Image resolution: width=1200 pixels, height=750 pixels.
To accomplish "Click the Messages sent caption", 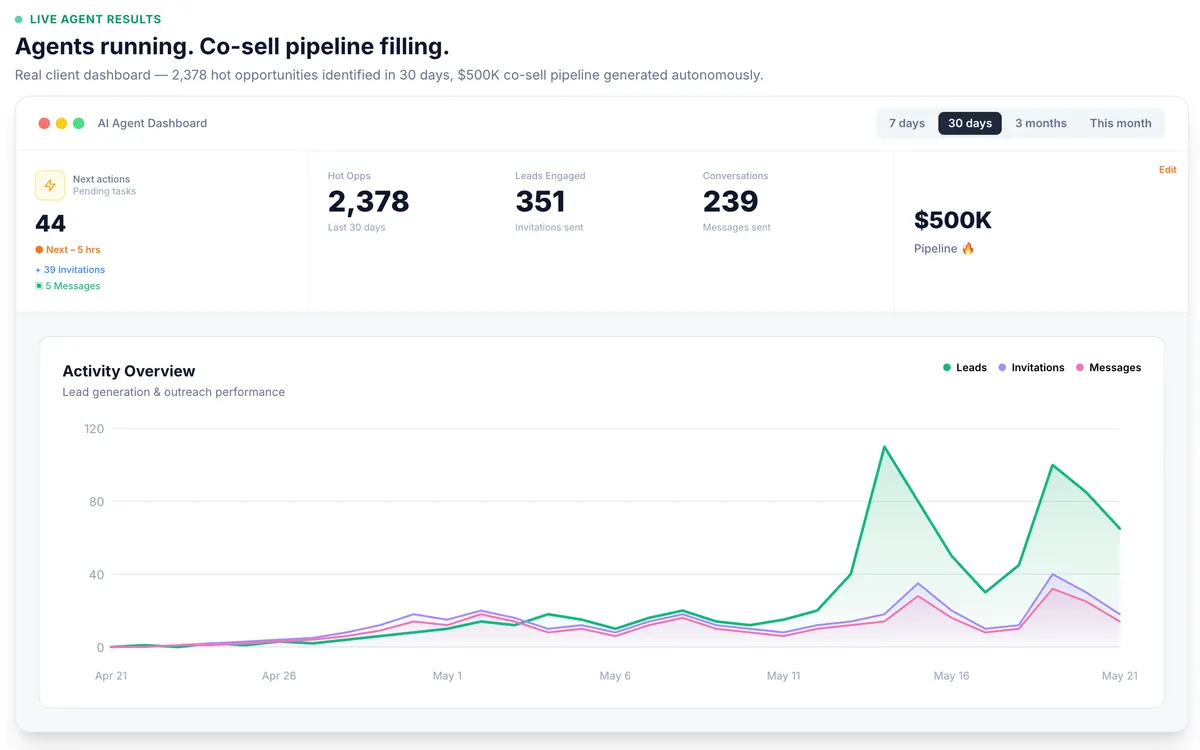I will click(x=737, y=228).
